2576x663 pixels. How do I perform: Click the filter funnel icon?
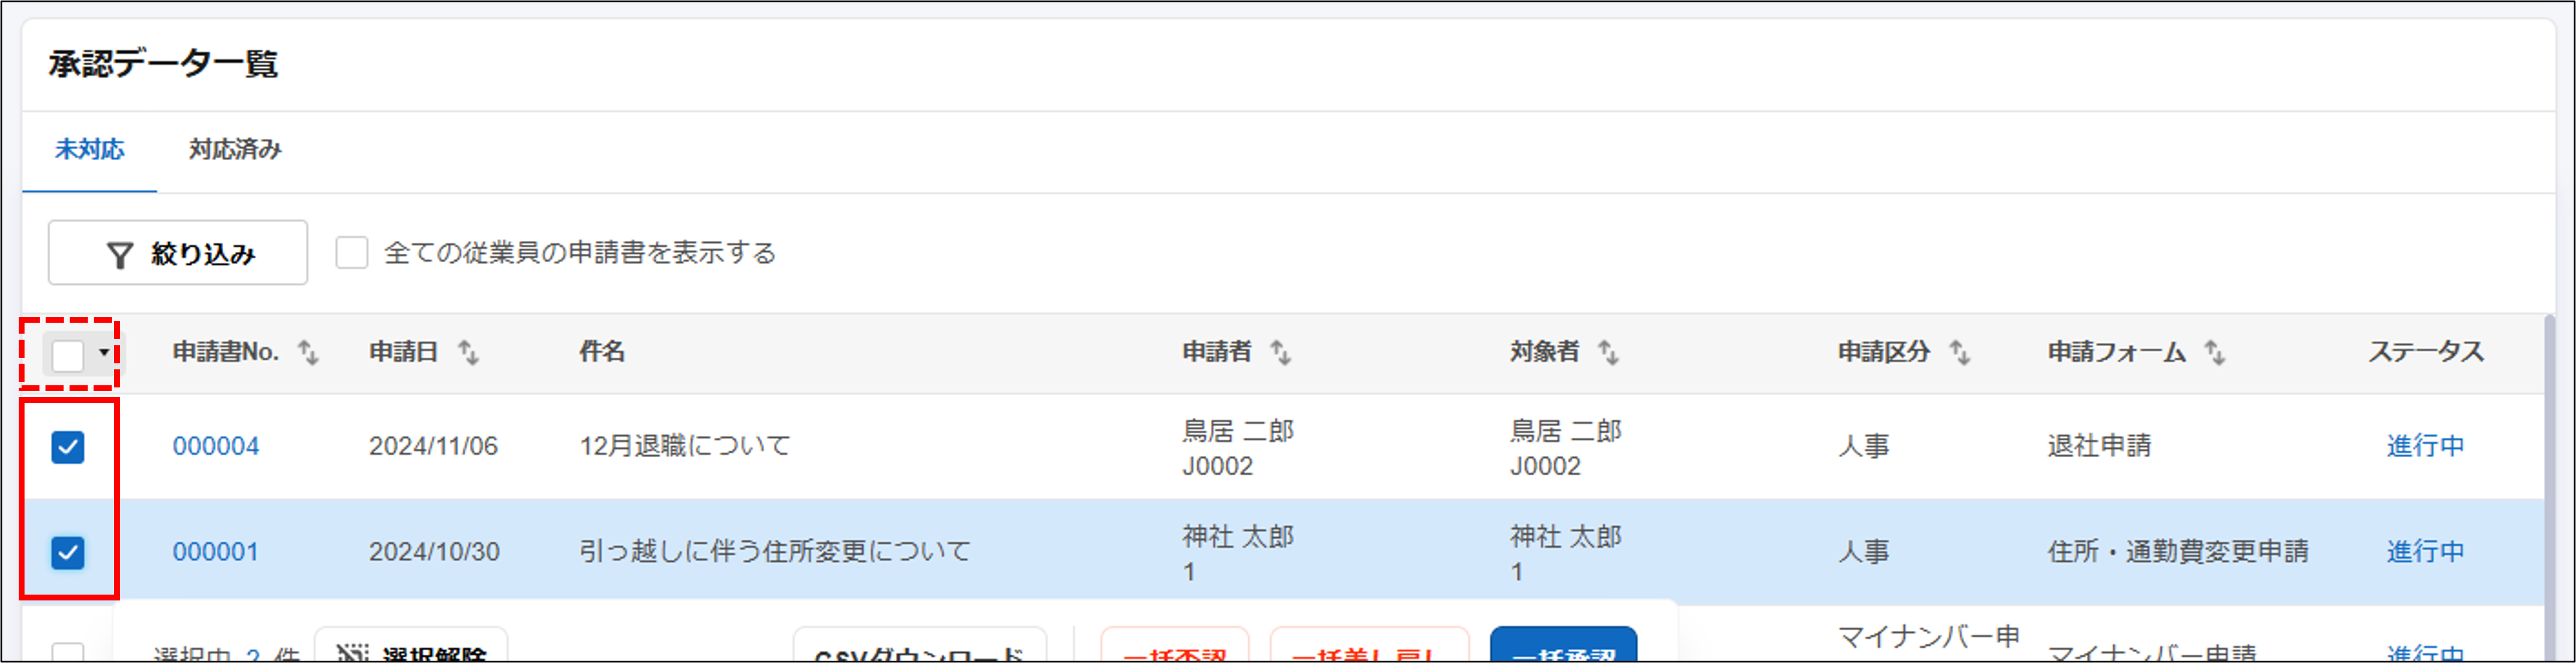[120, 255]
